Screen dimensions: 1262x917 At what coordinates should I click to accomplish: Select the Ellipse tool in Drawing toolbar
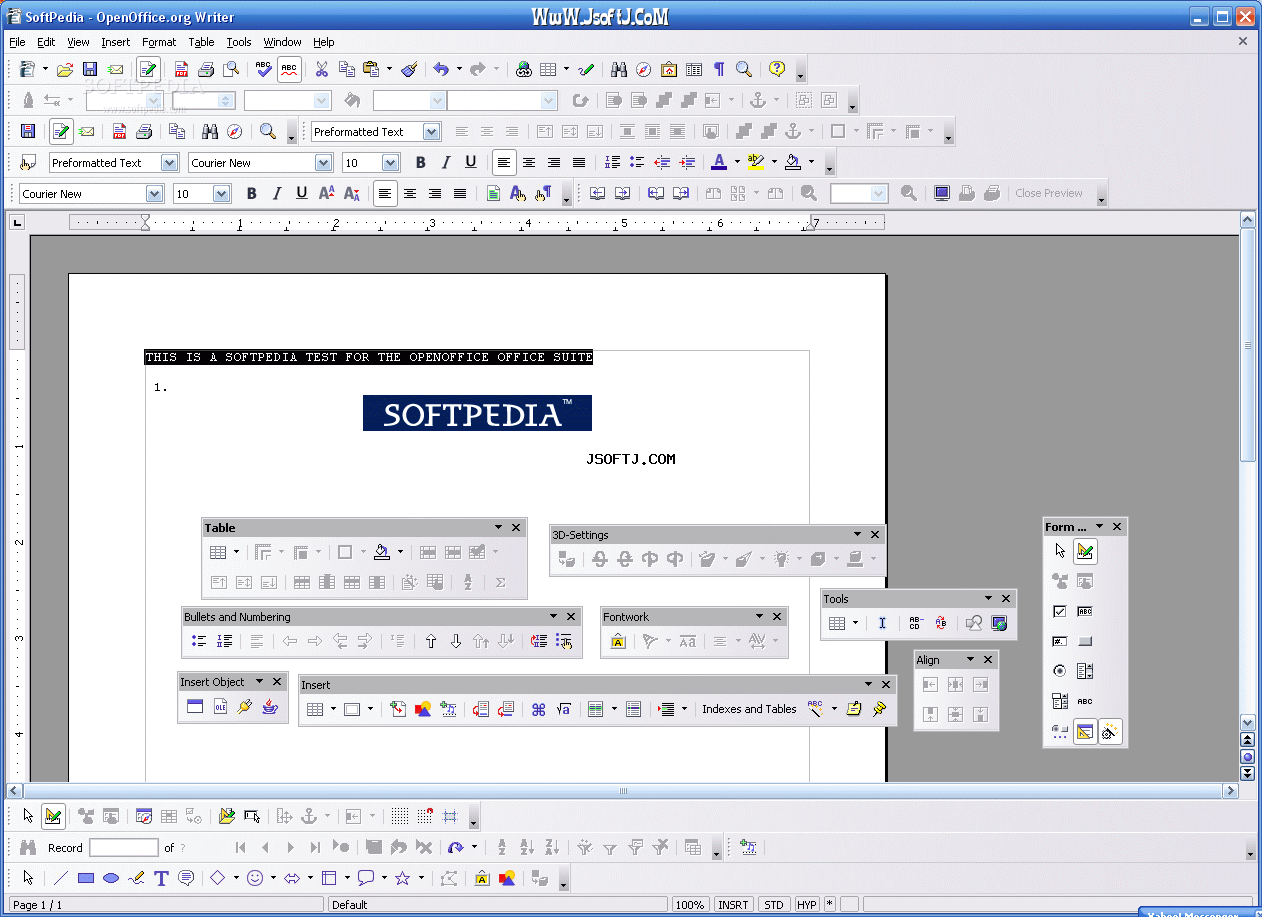(x=111, y=879)
